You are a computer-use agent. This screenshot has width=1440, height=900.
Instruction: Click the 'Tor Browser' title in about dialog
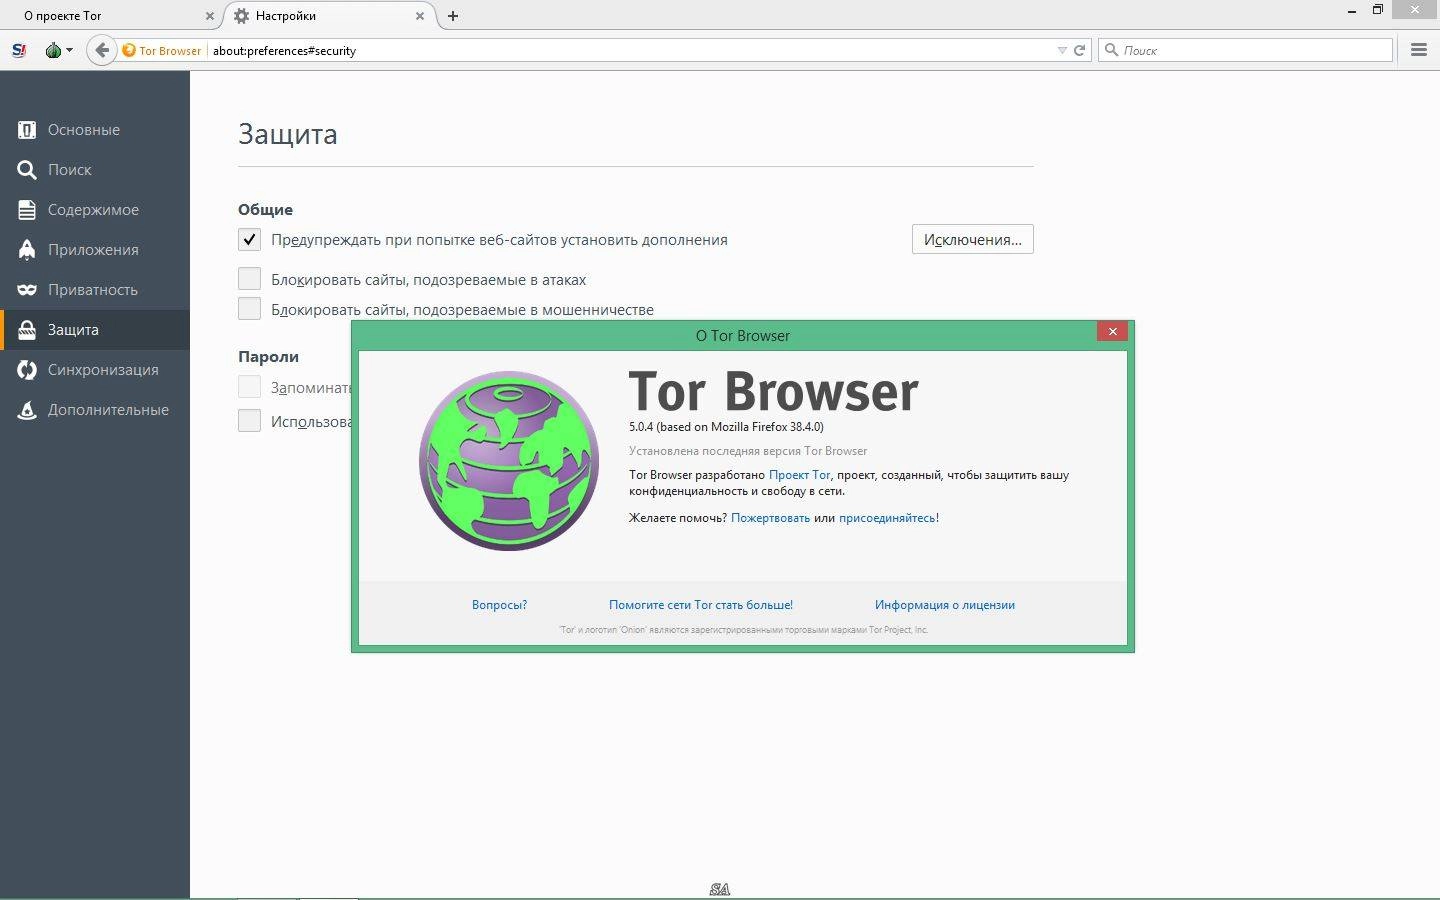(x=773, y=391)
